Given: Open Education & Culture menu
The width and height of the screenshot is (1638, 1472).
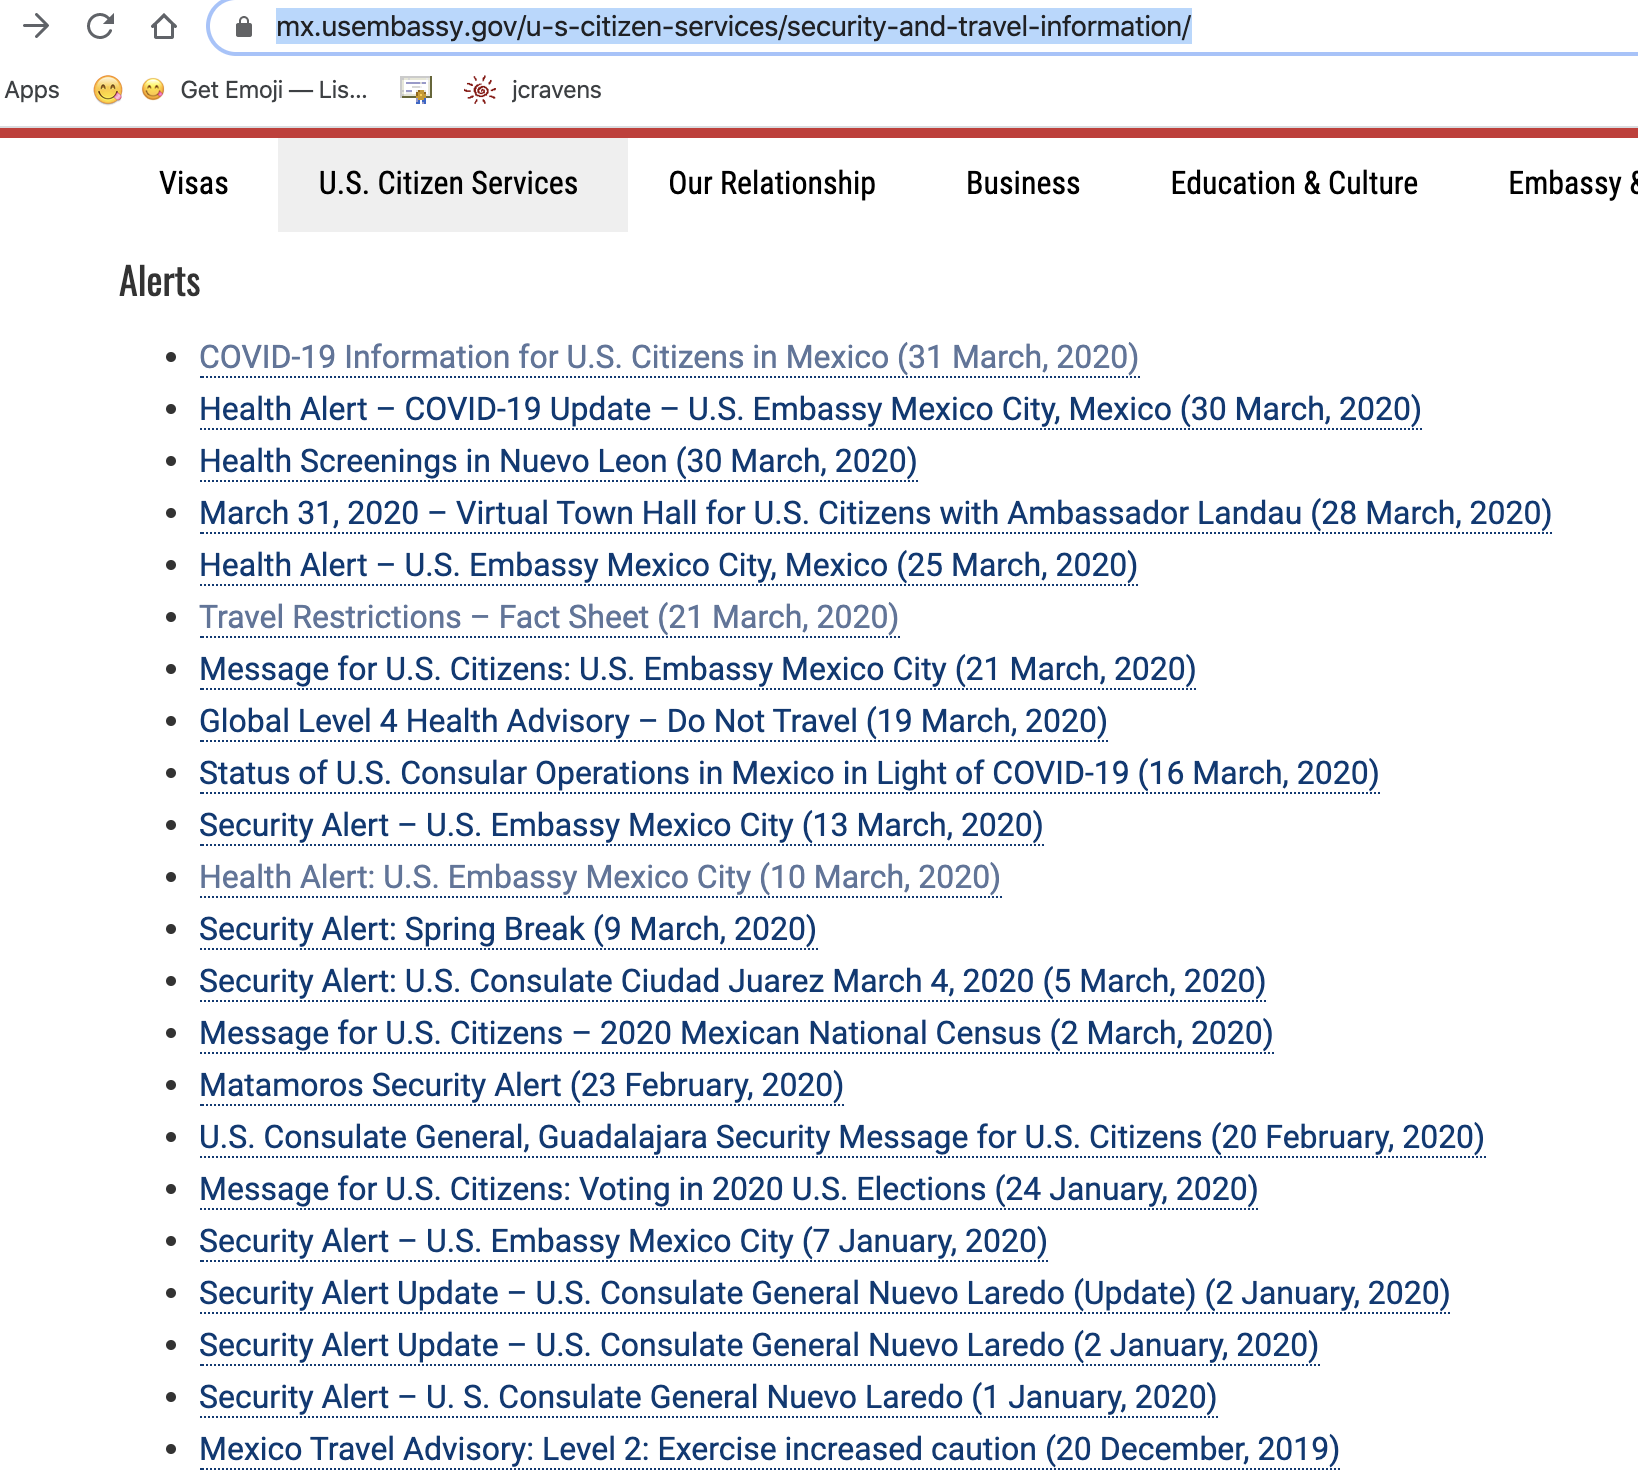Looking at the screenshot, I should coord(1294,183).
